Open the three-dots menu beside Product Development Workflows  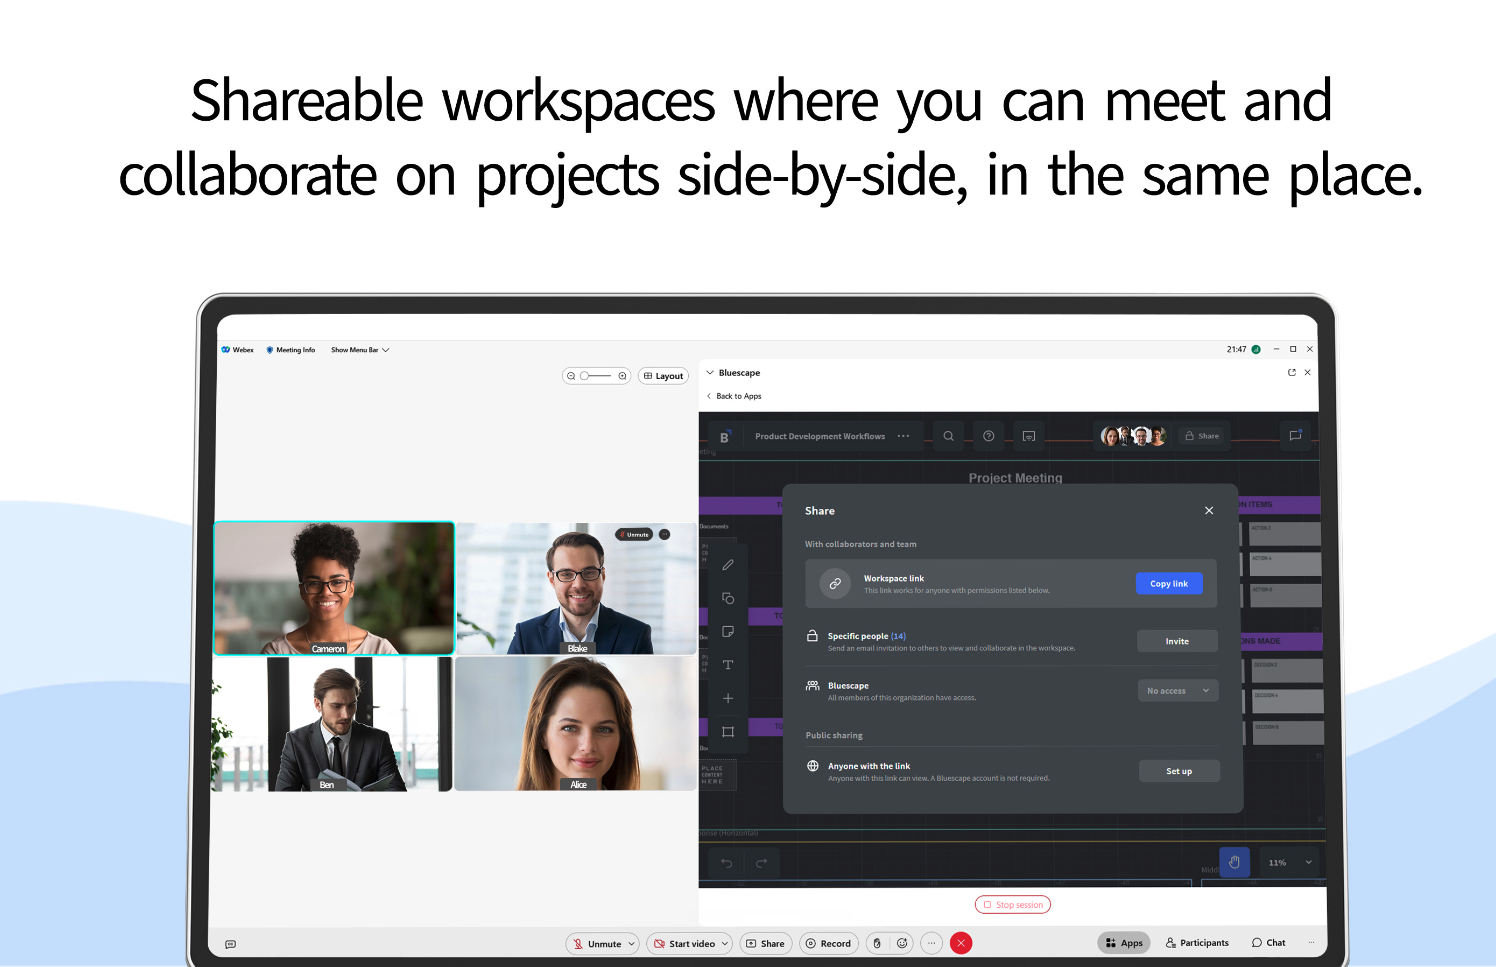[x=903, y=436]
